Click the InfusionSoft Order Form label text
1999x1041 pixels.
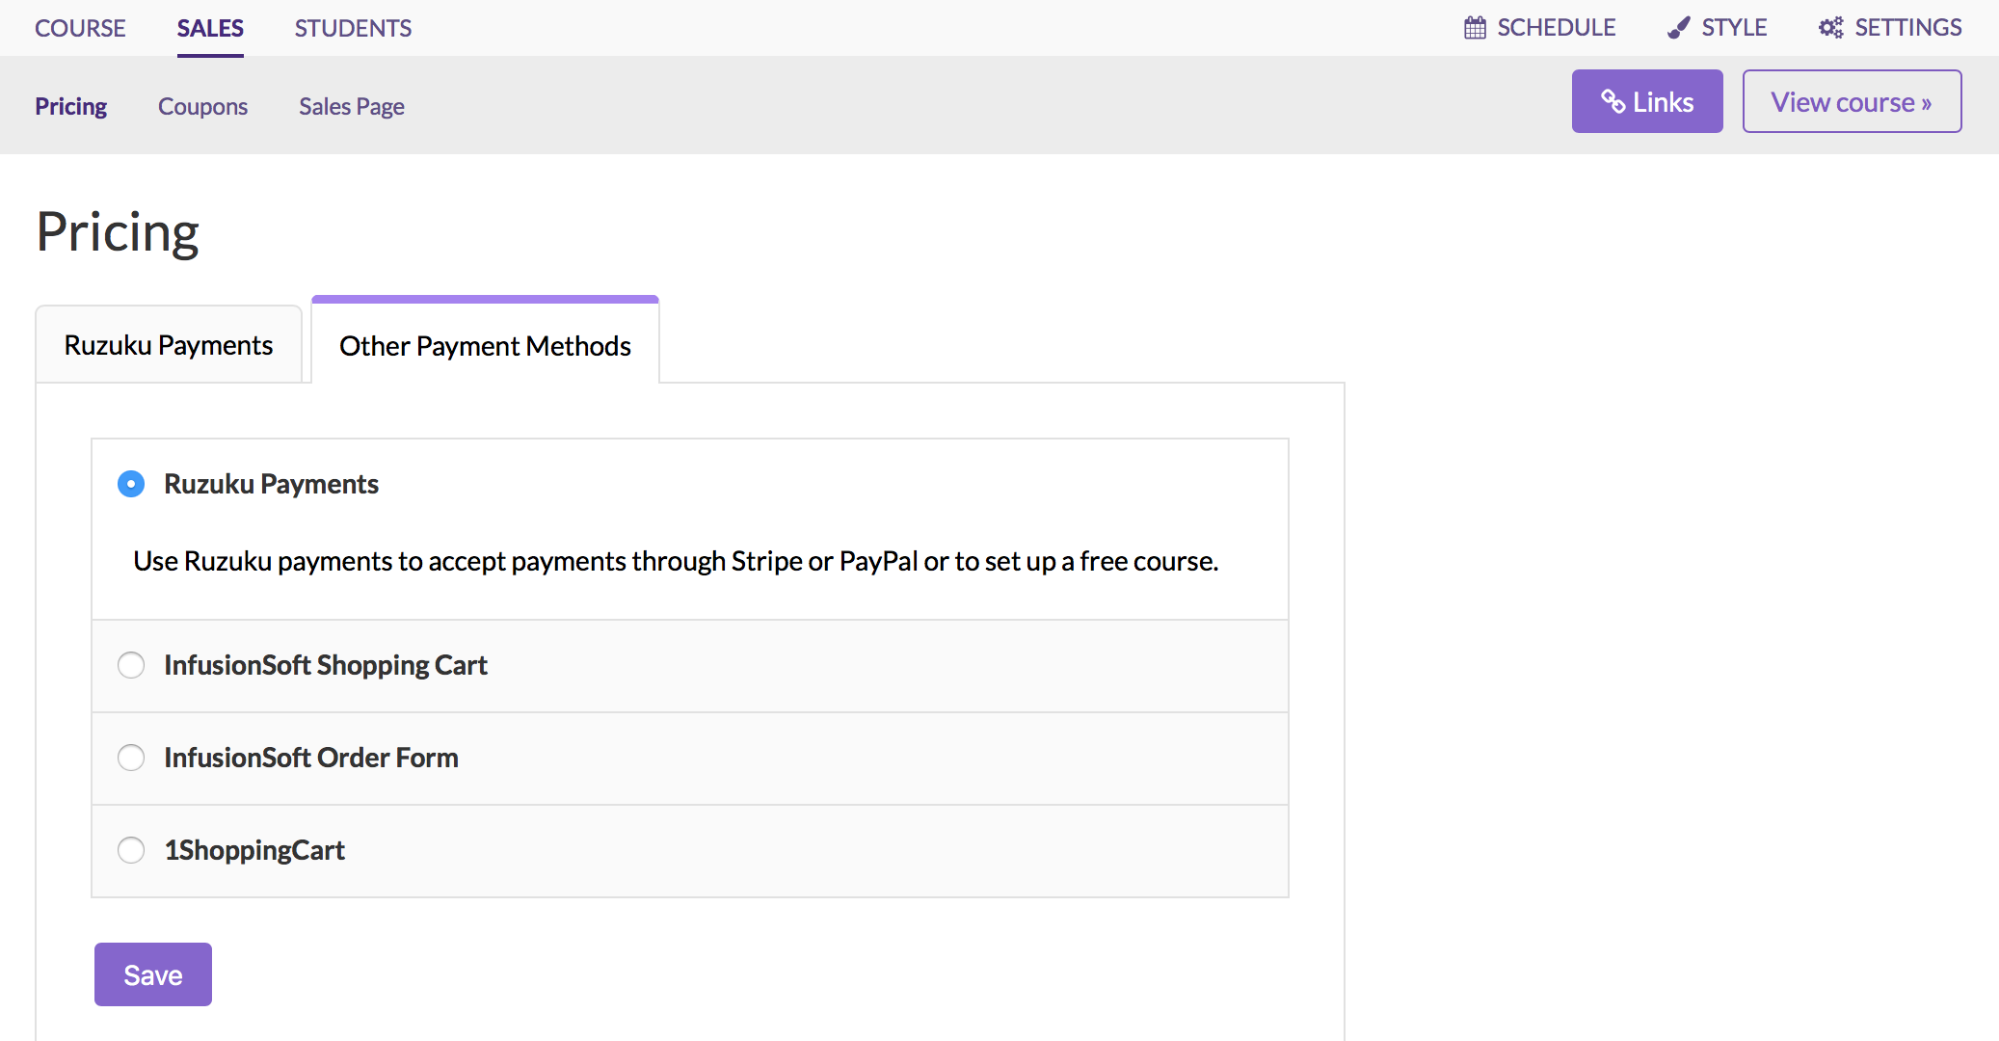click(x=311, y=758)
